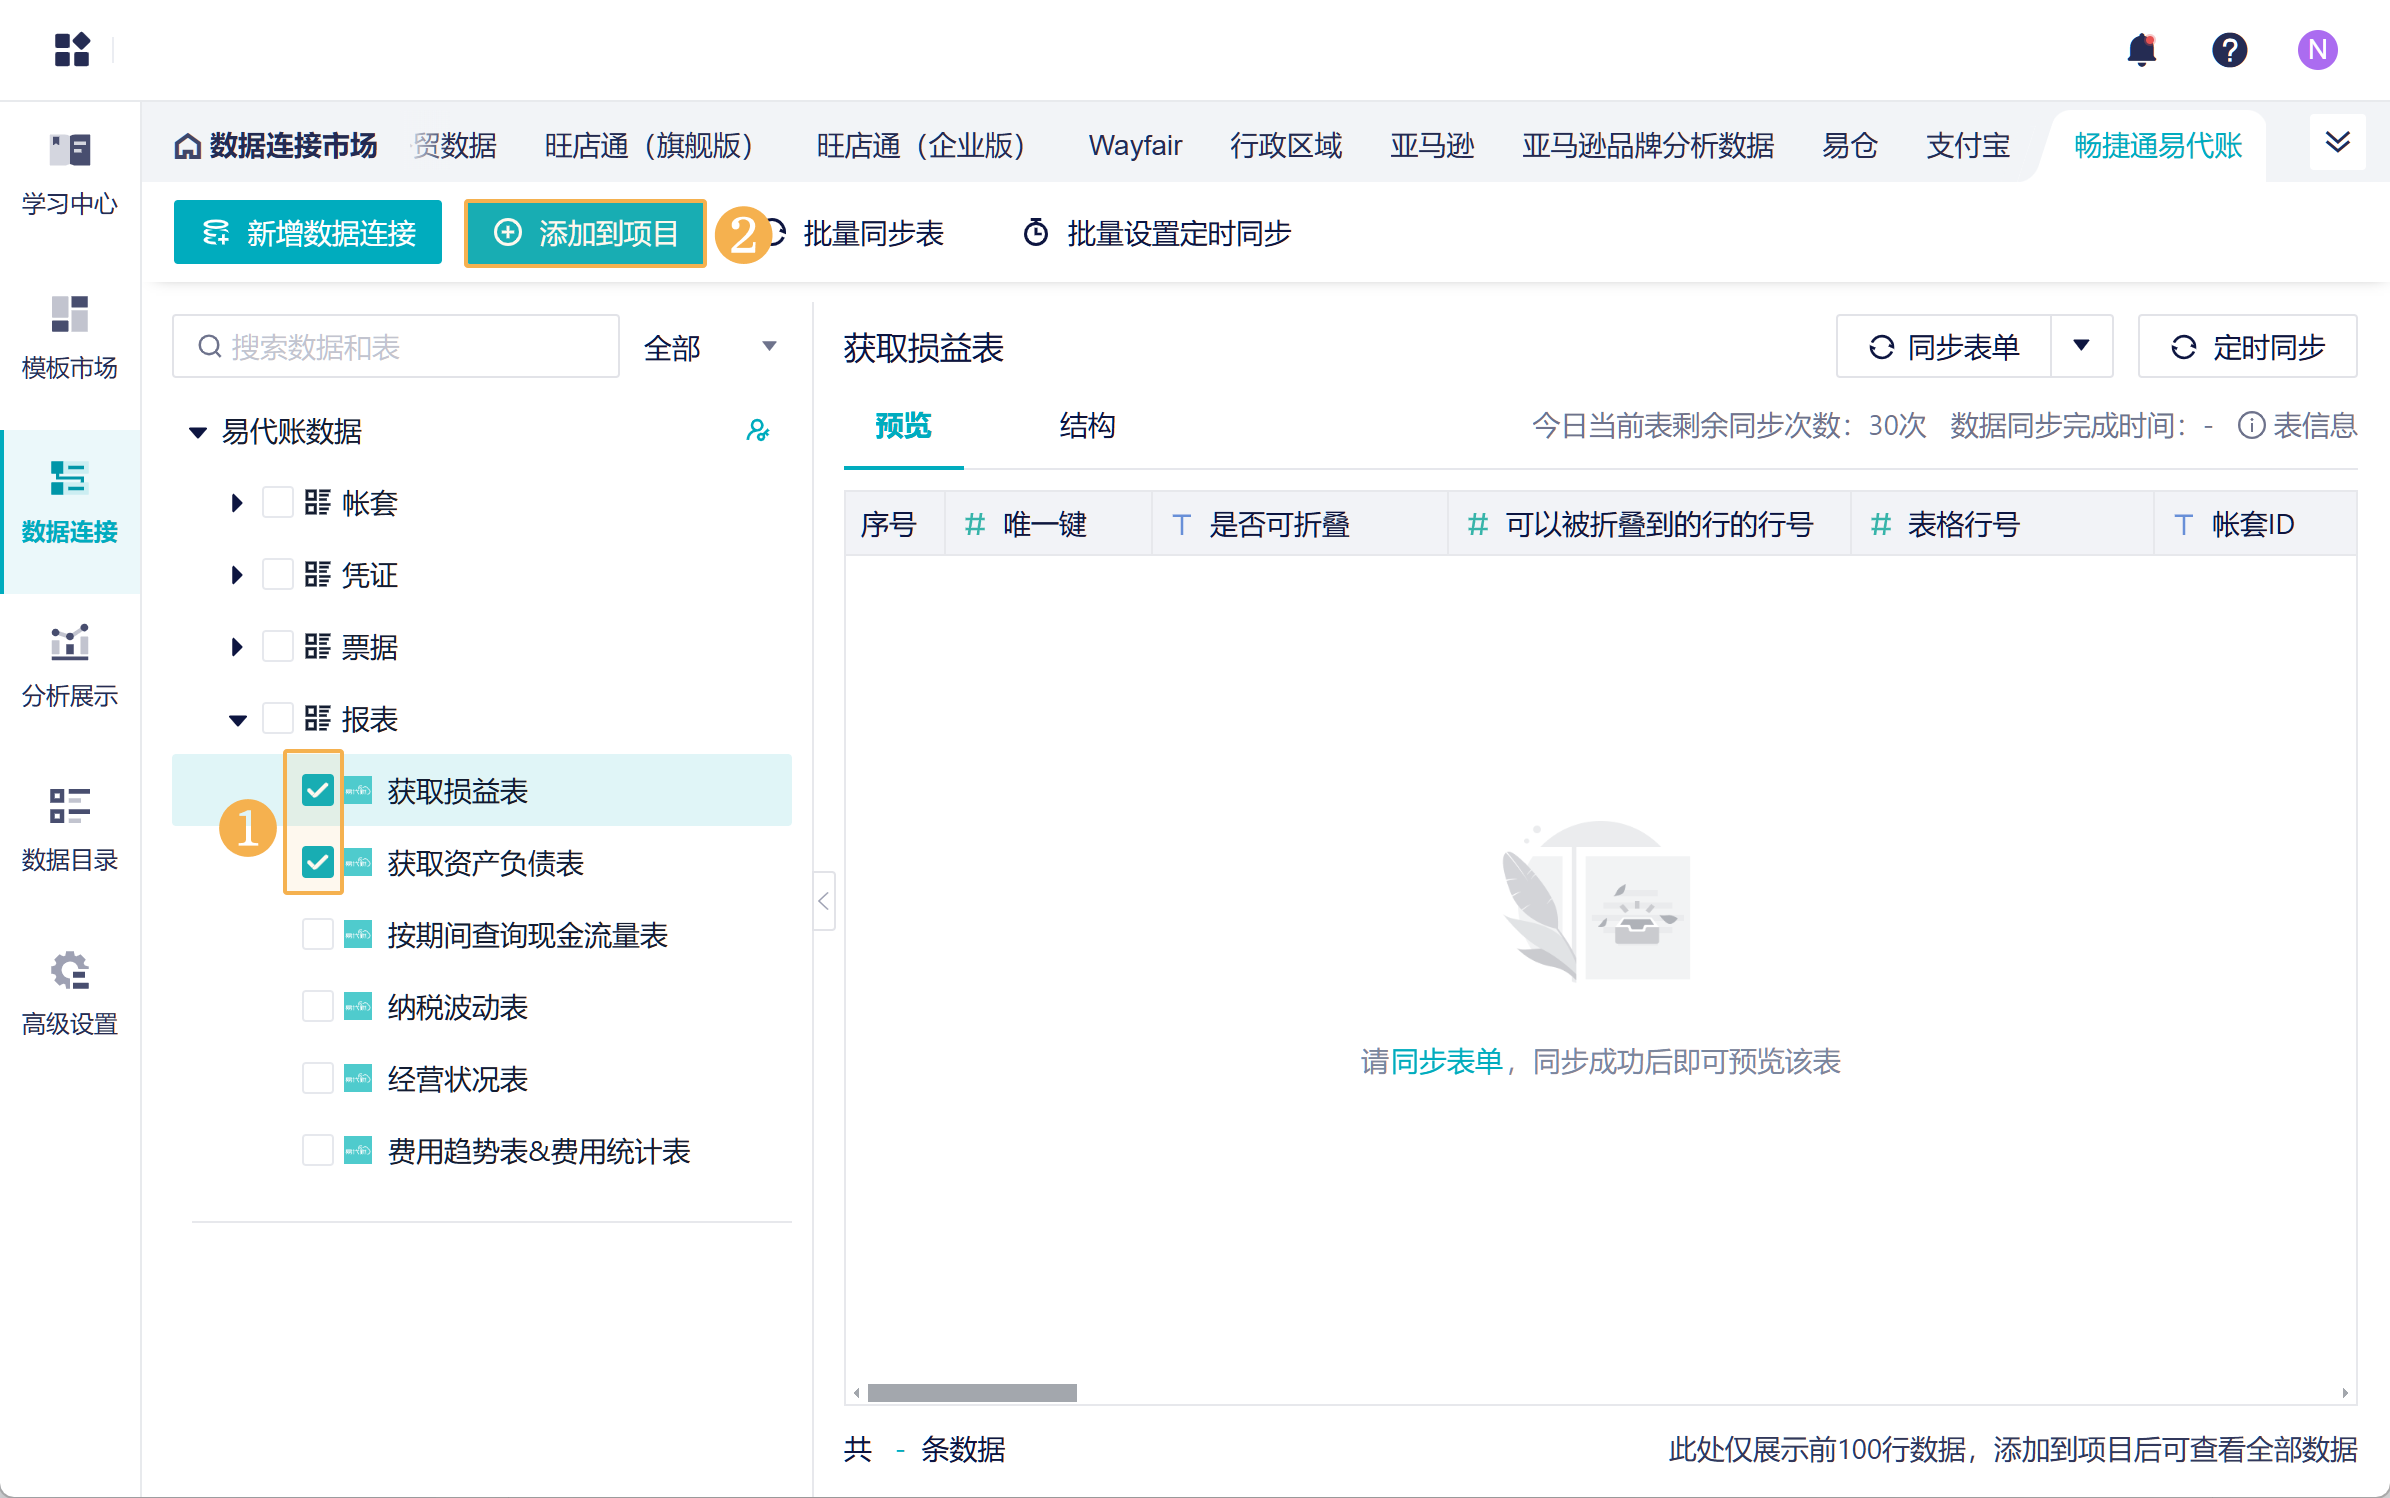
Task: Open the user avatar N menu
Action: click(2317, 49)
